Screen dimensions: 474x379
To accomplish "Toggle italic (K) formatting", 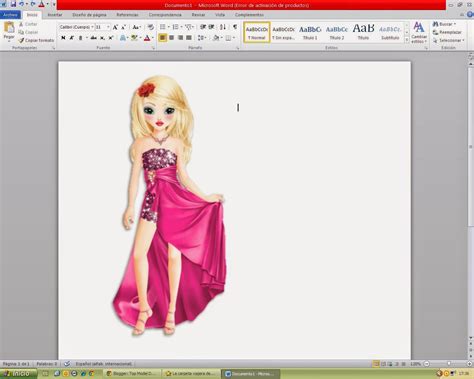I will (x=72, y=38).
